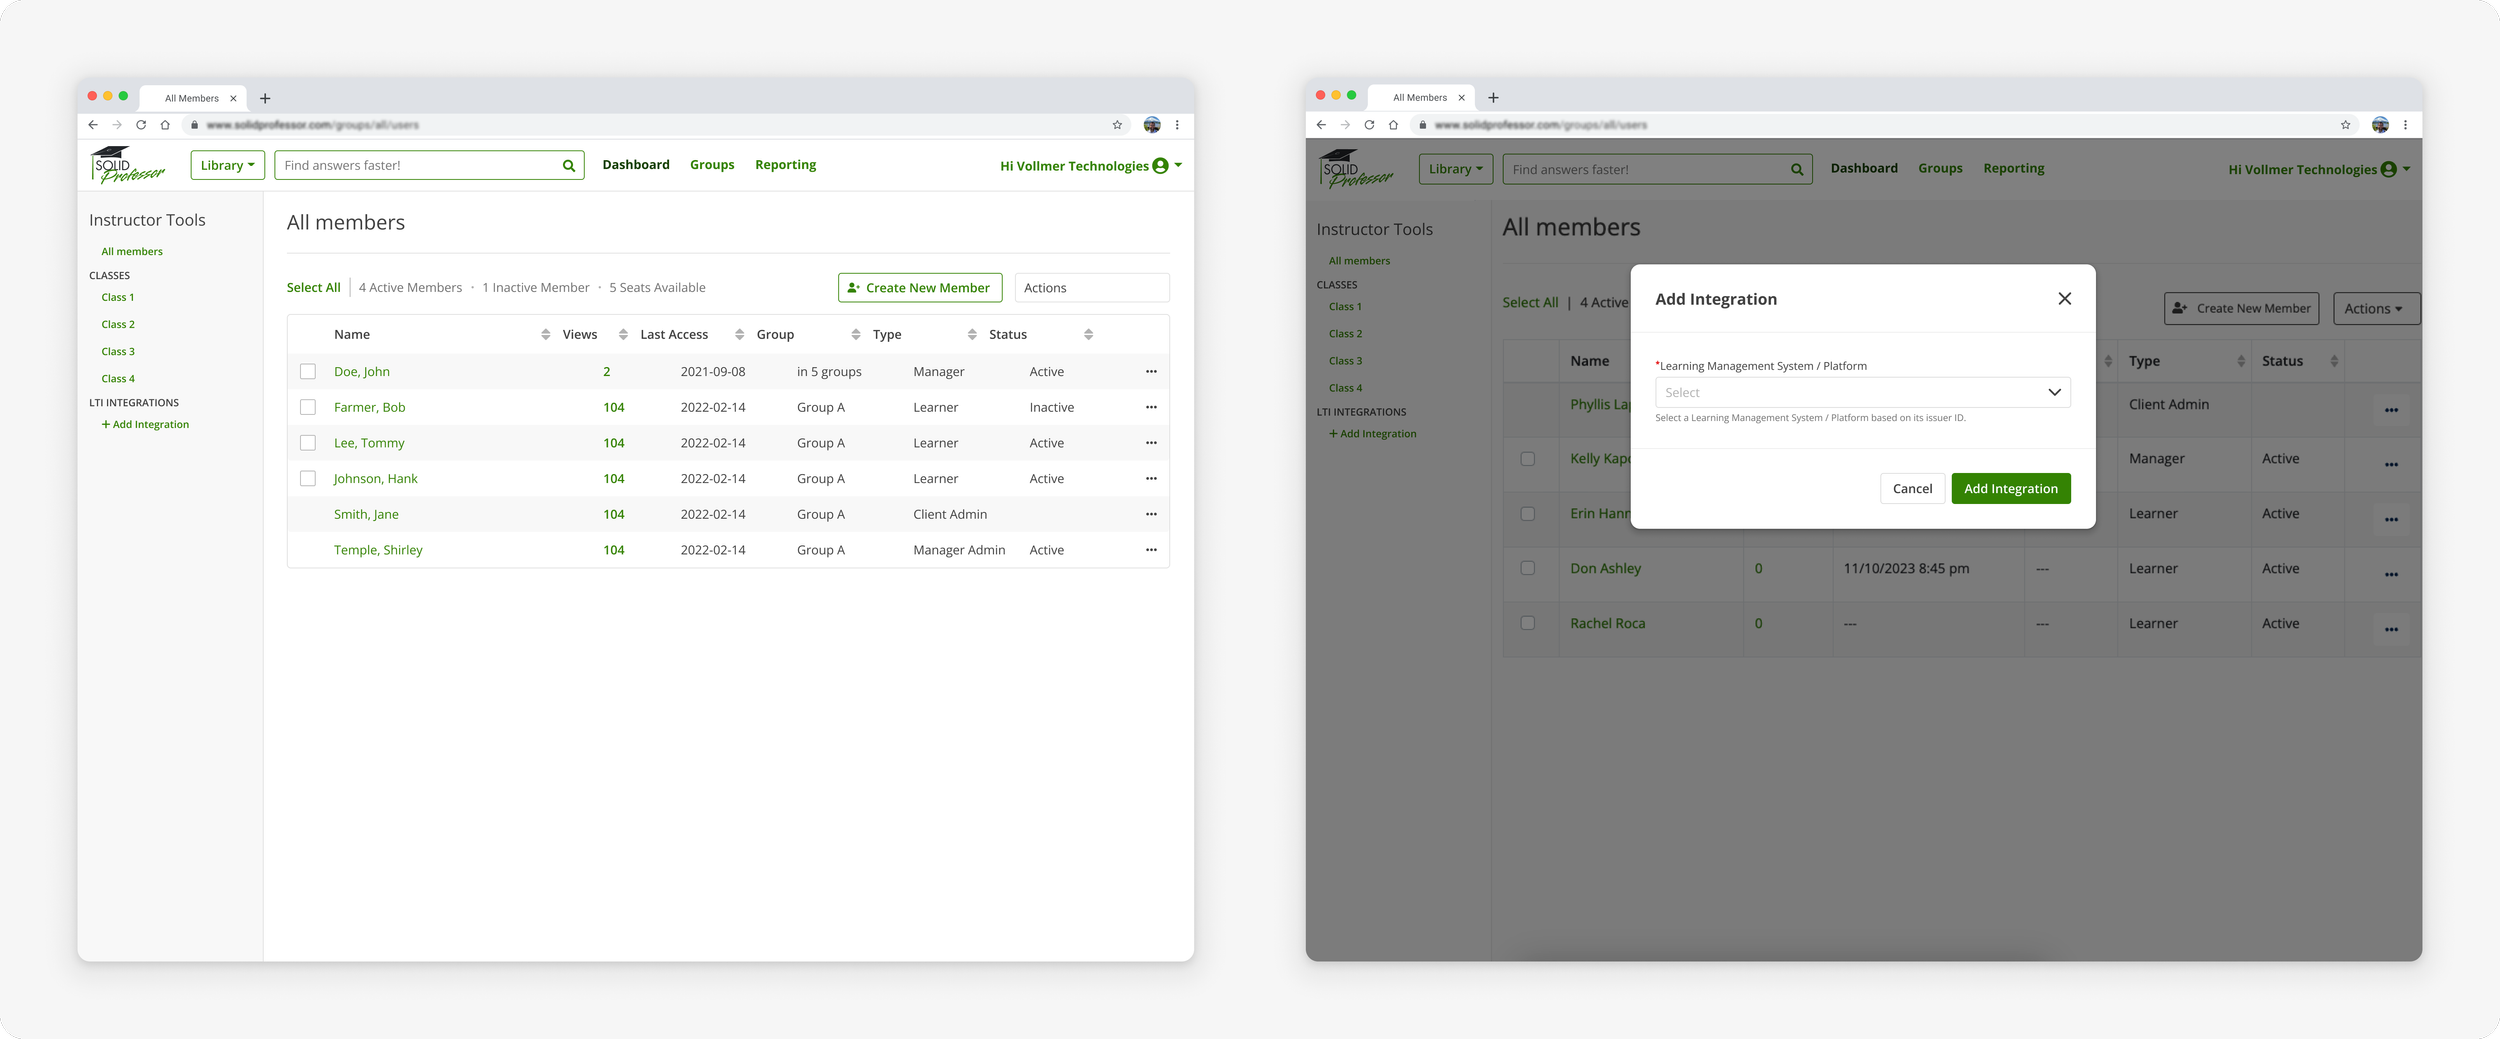Check the box for Lee, Tommy

click(x=308, y=443)
